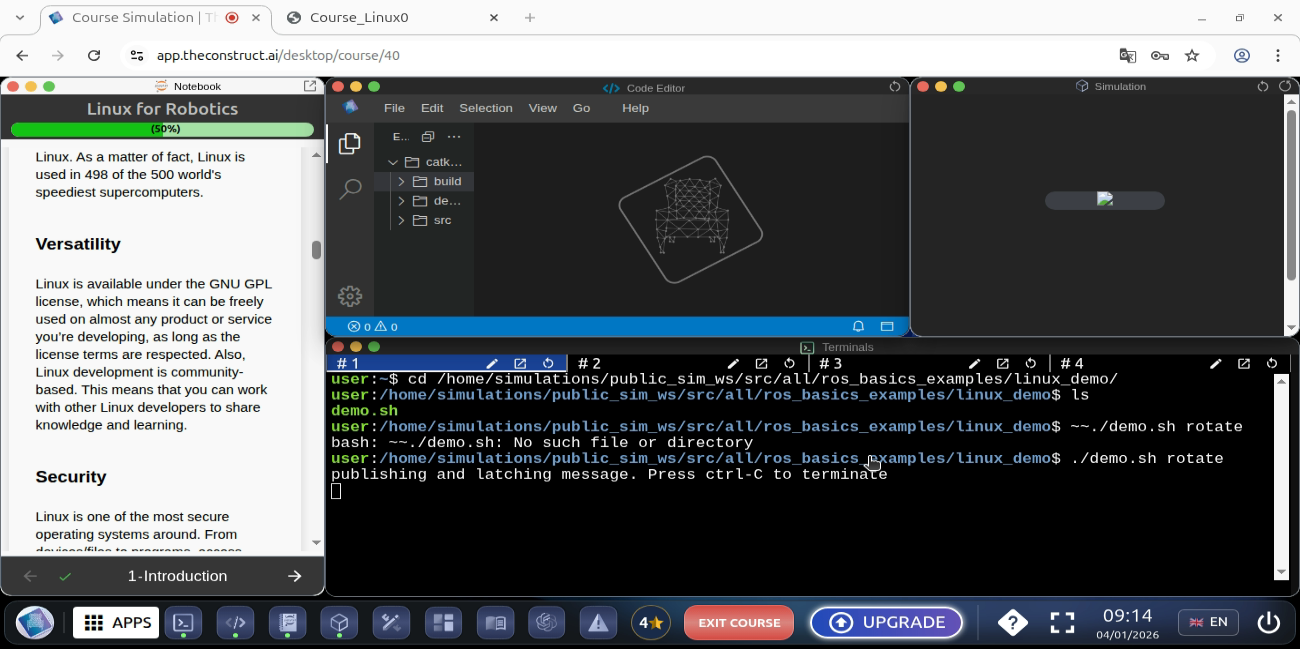Open the Search view in Code Editor

[x=350, y=188]
